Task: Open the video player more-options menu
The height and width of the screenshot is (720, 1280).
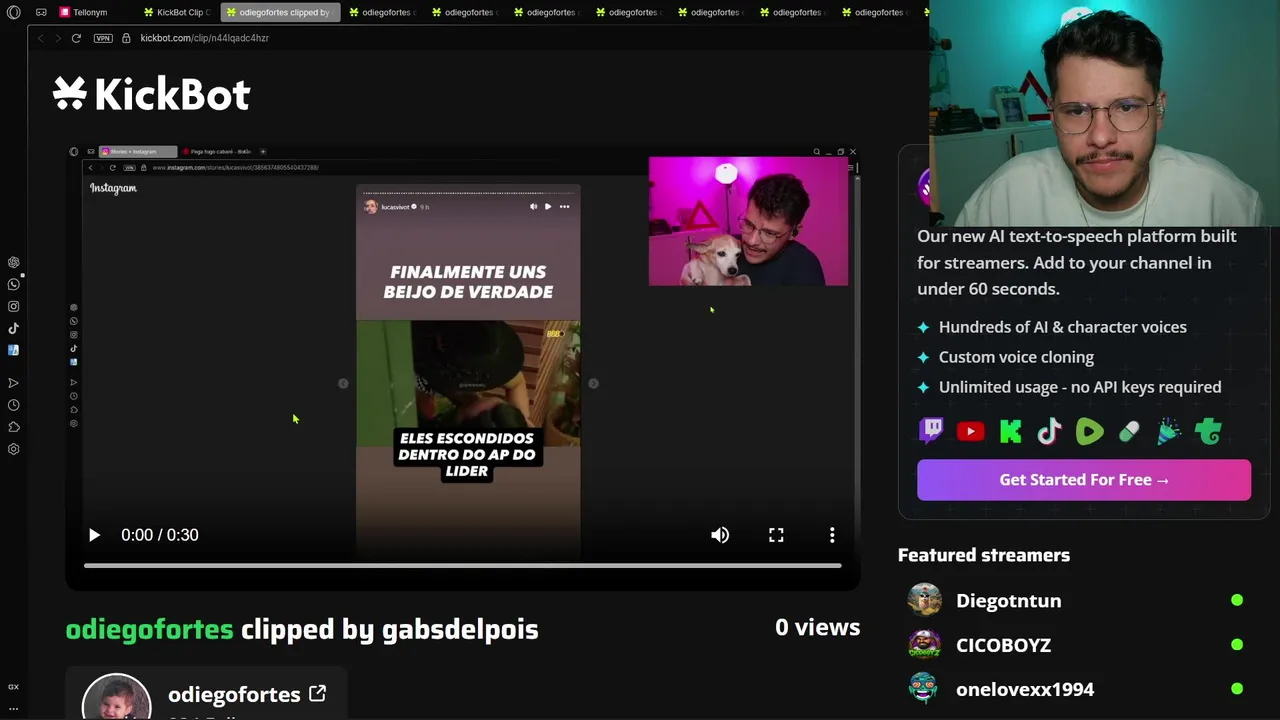Action: pos(832,535)
